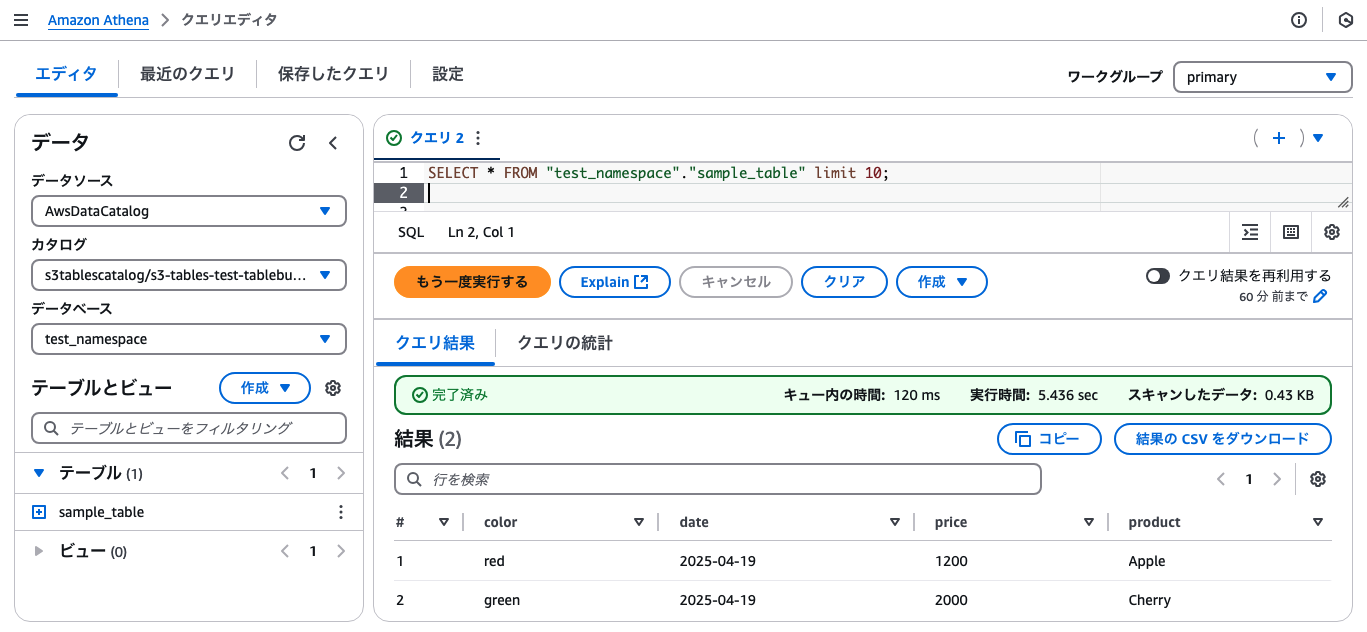Click the Cherry product cell

[1149, 600]
